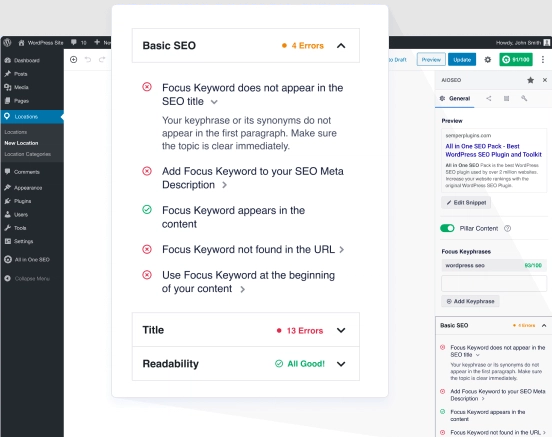The width and height of the screenshot is (552, 437).
Task: Click the All Good! readability status
Action: (x=300, y=364)
